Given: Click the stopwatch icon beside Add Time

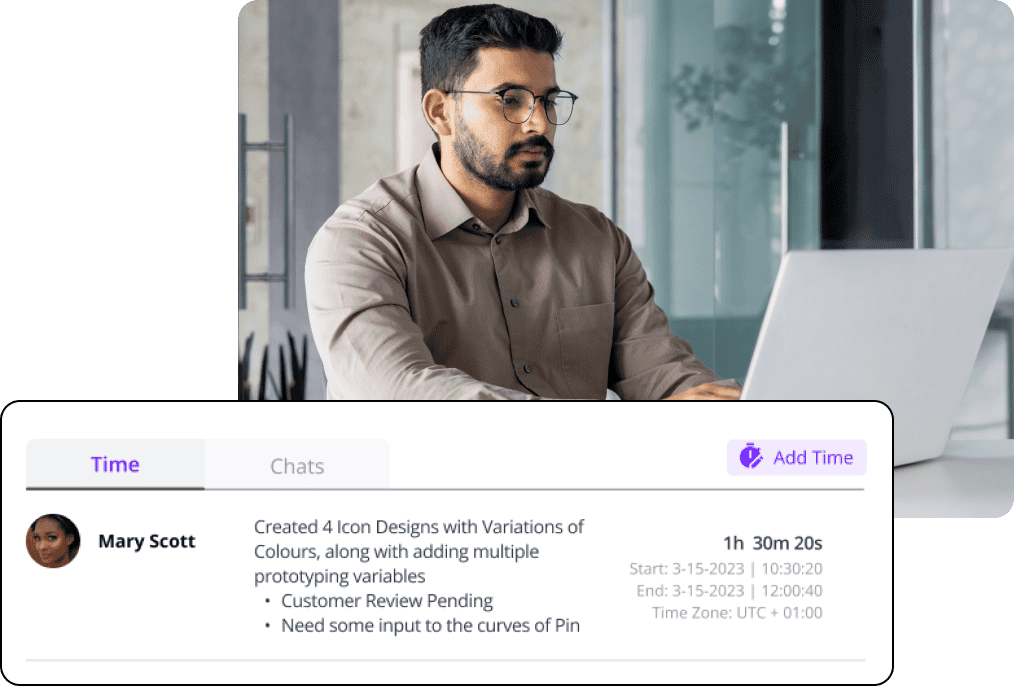Looking at the screenshot, I should 751,456.
